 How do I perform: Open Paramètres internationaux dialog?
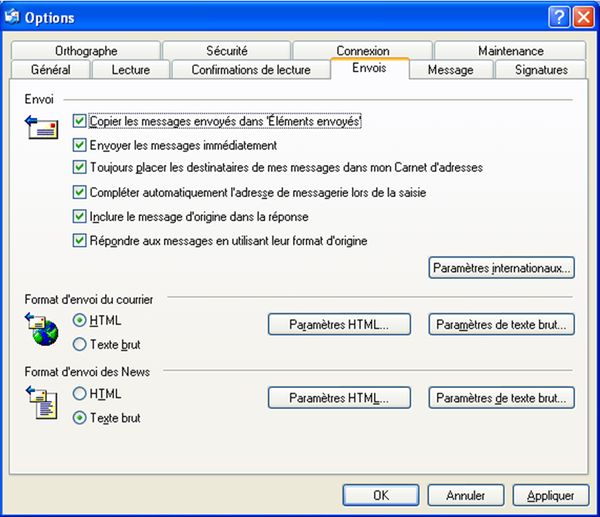pos(501,268)
